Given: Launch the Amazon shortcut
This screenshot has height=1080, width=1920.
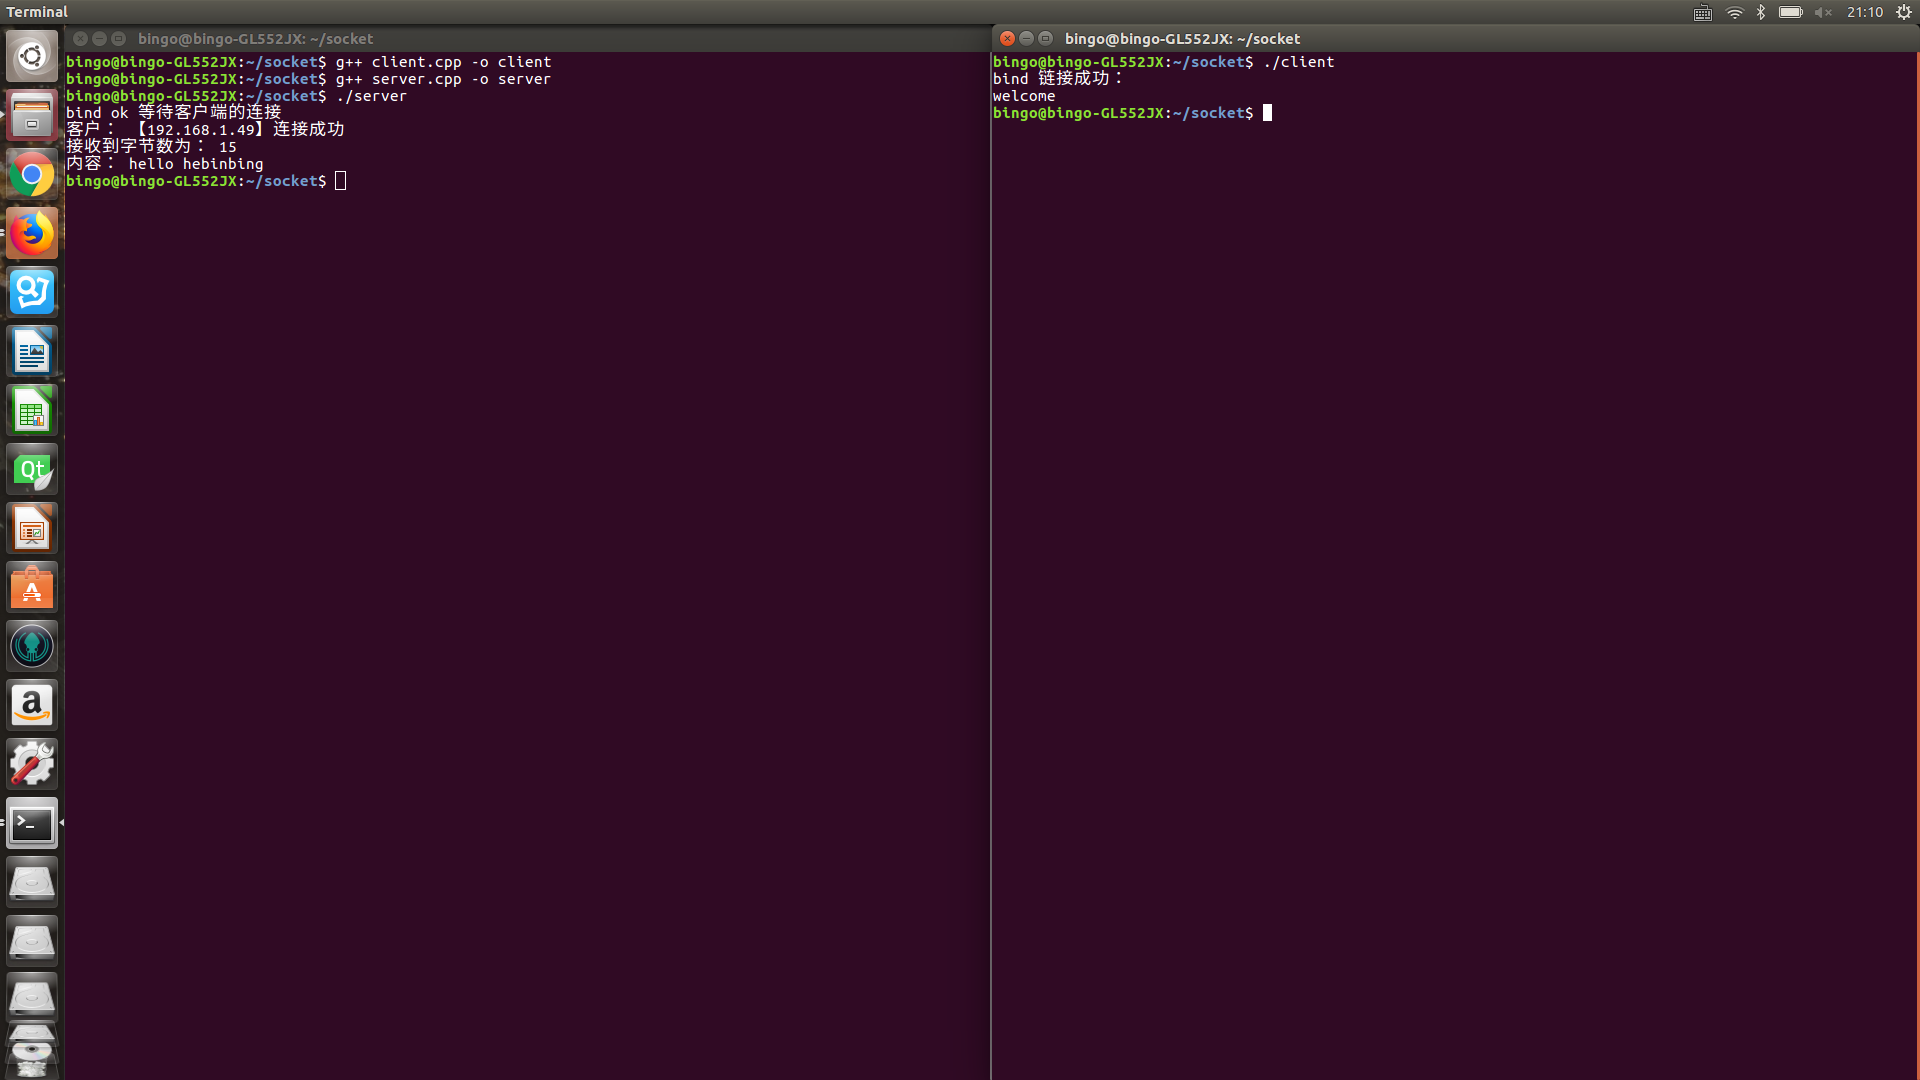Looking at the screenshot, I should click(x=31, y=704).
